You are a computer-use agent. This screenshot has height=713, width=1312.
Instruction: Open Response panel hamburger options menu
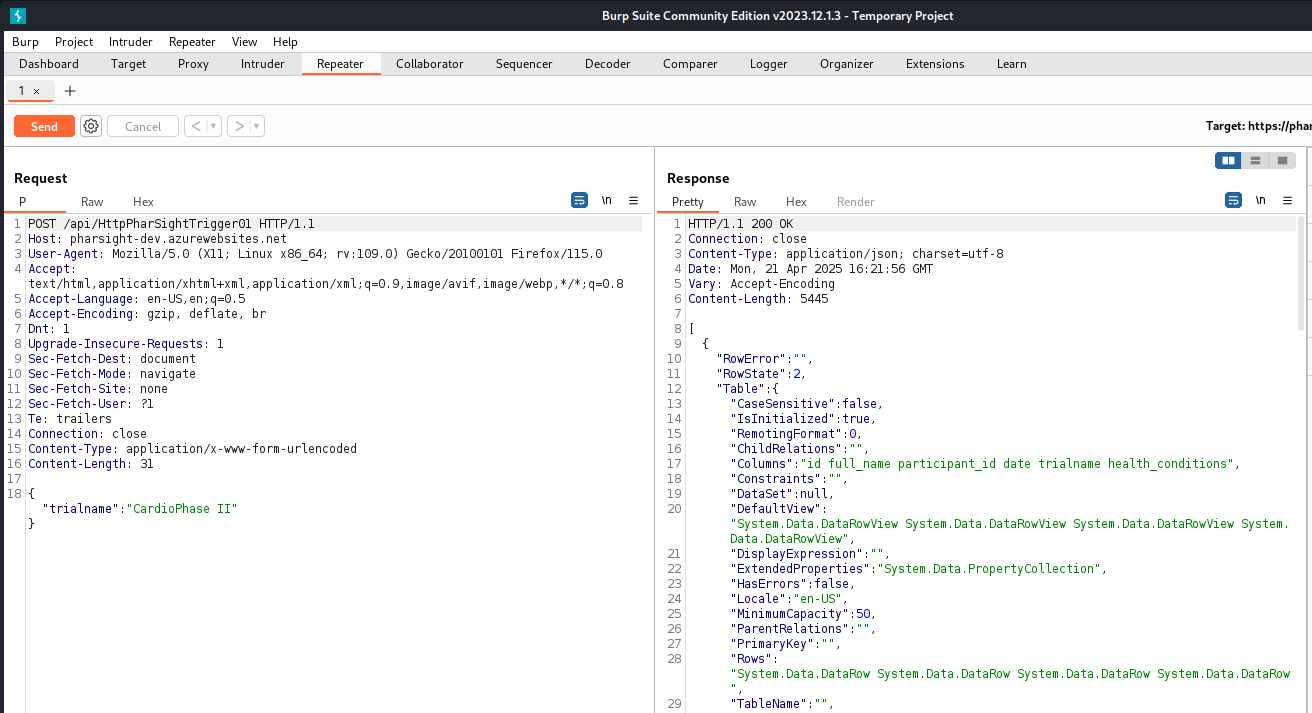pos(1287,200)
